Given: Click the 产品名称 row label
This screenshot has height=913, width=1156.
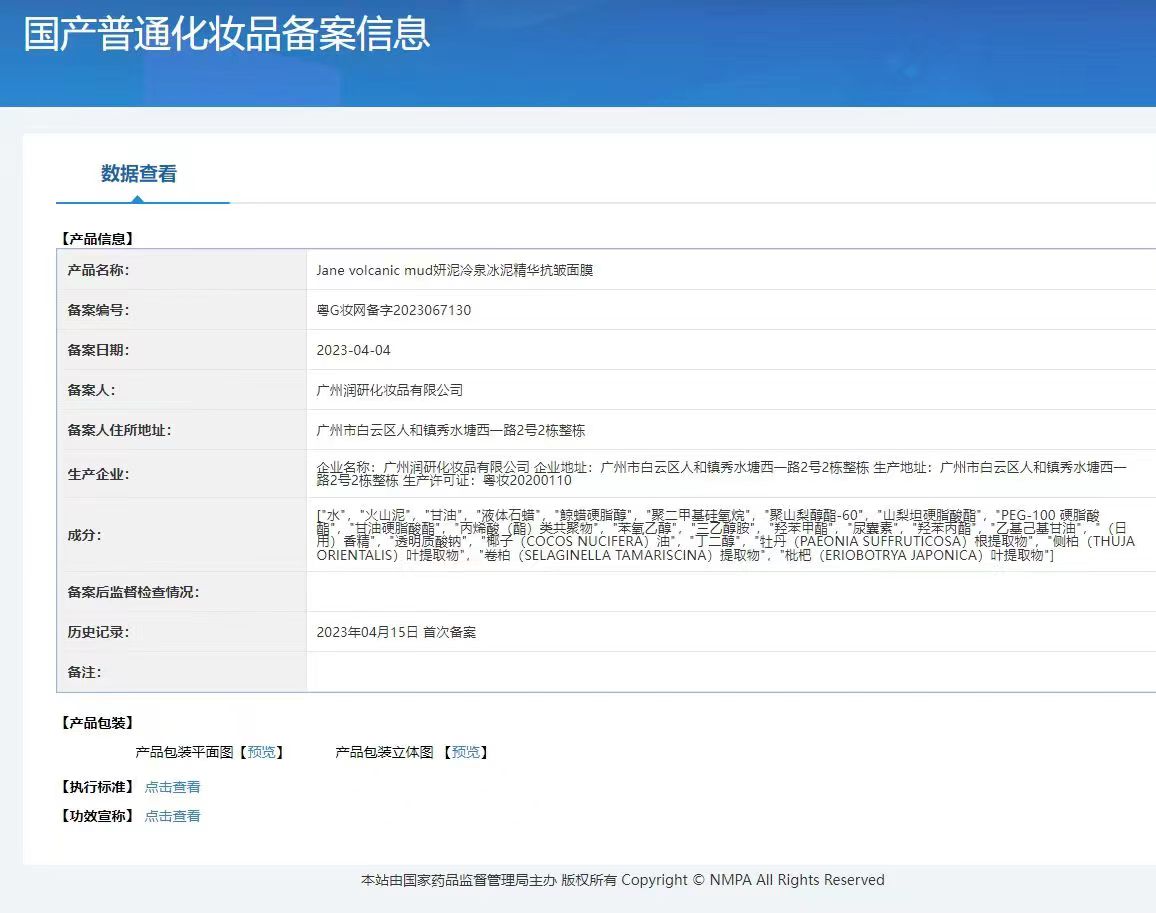Looking at the screenshot, I should (x=98, y=270).
